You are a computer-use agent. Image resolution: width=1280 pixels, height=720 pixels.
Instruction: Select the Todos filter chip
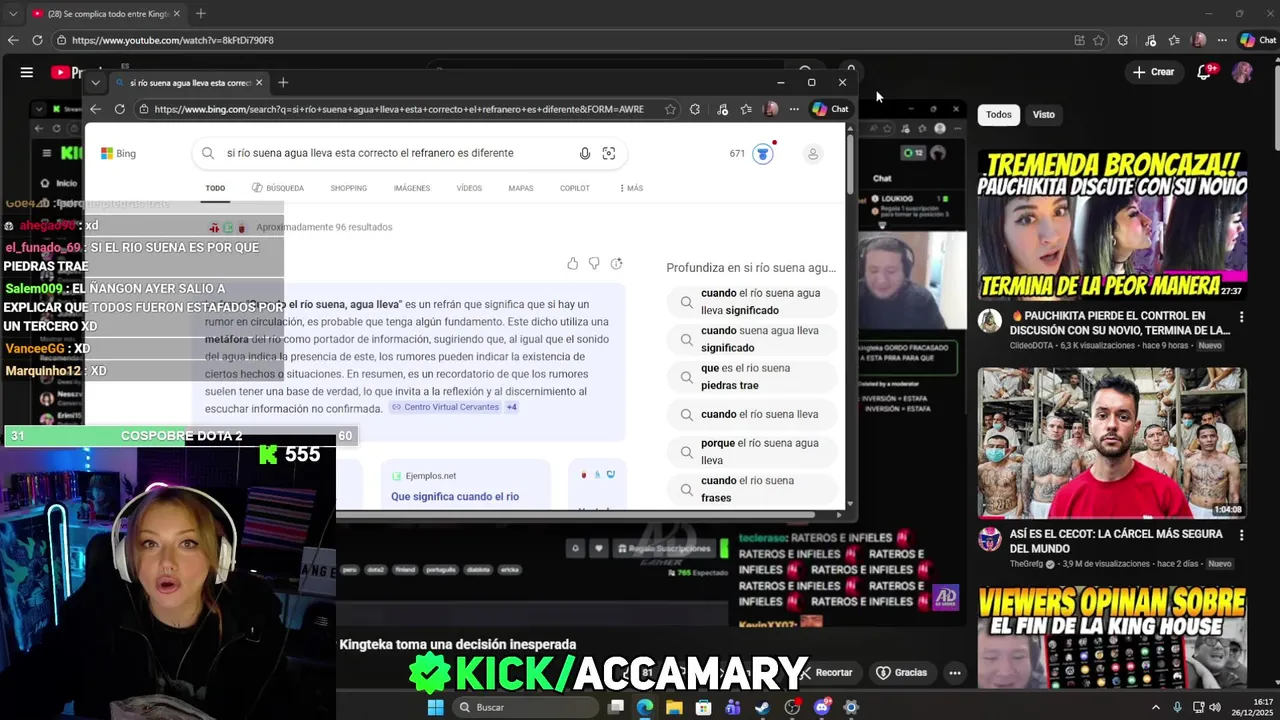999,114
